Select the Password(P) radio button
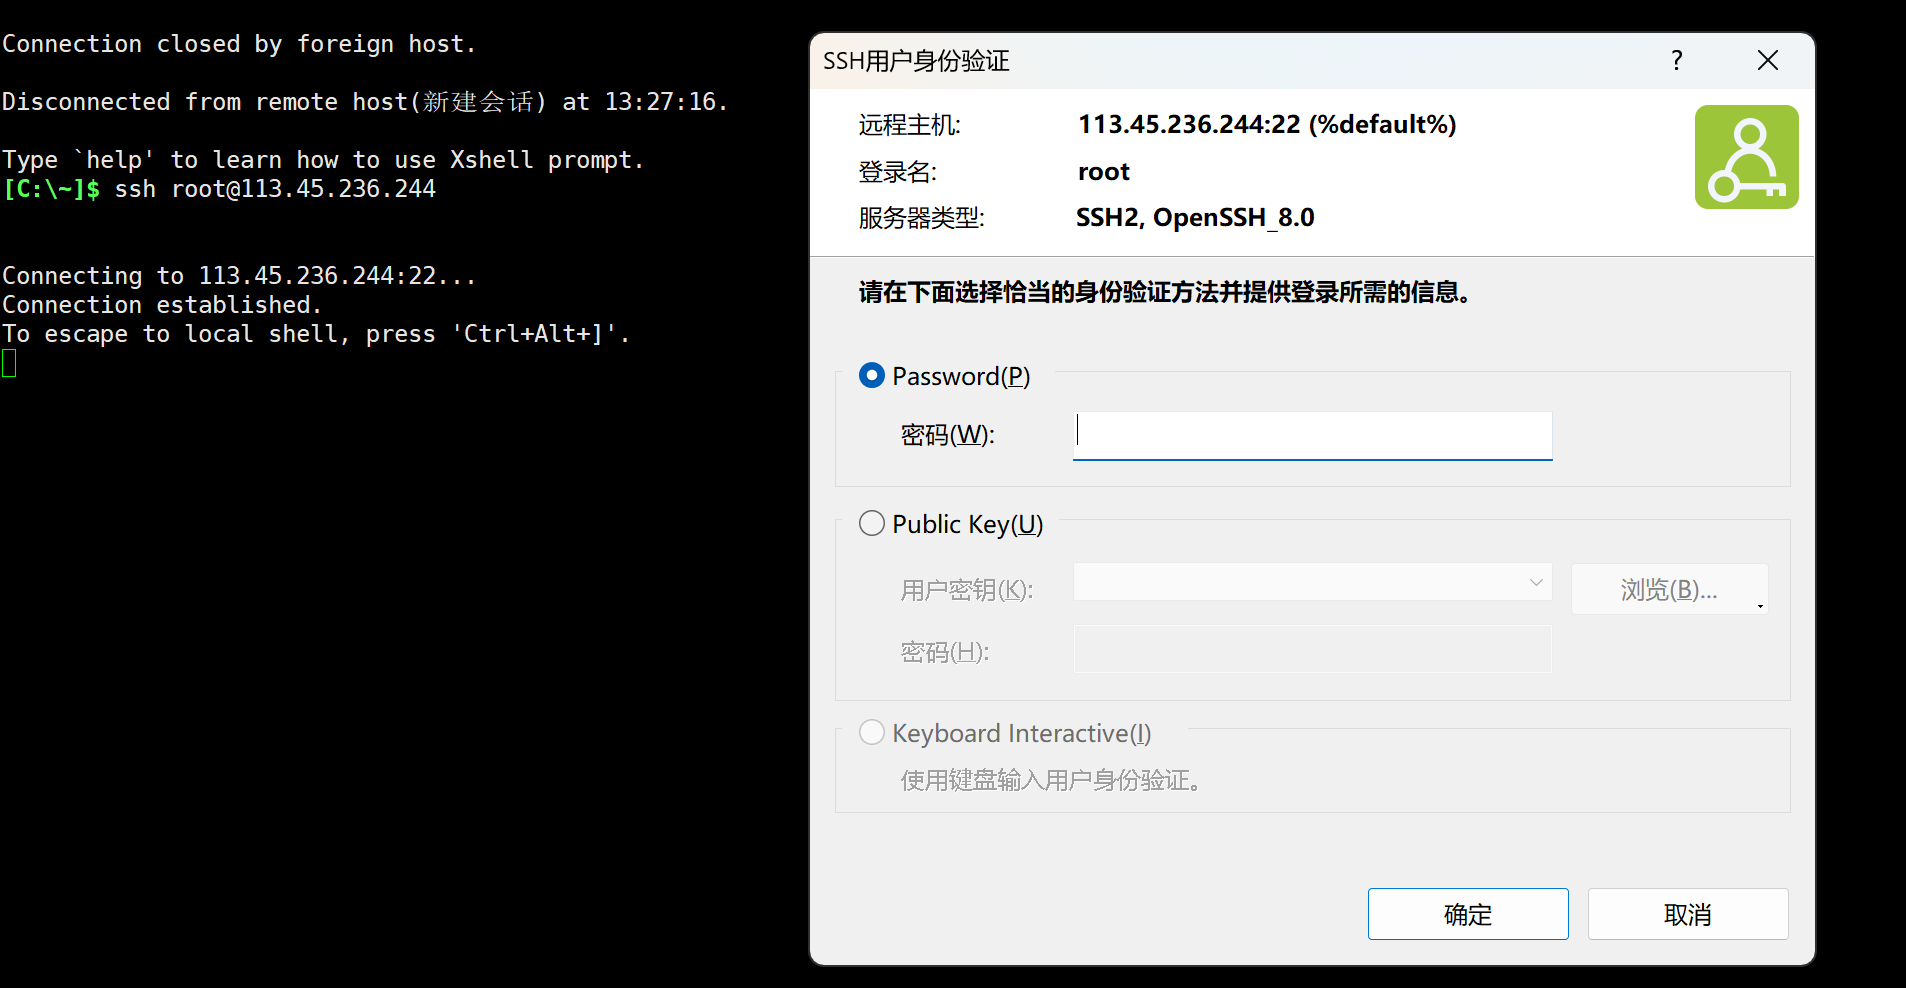Image resolution: width=1906 pixels, height=988 pixels. pyautogui.click(x=872, y=376)
